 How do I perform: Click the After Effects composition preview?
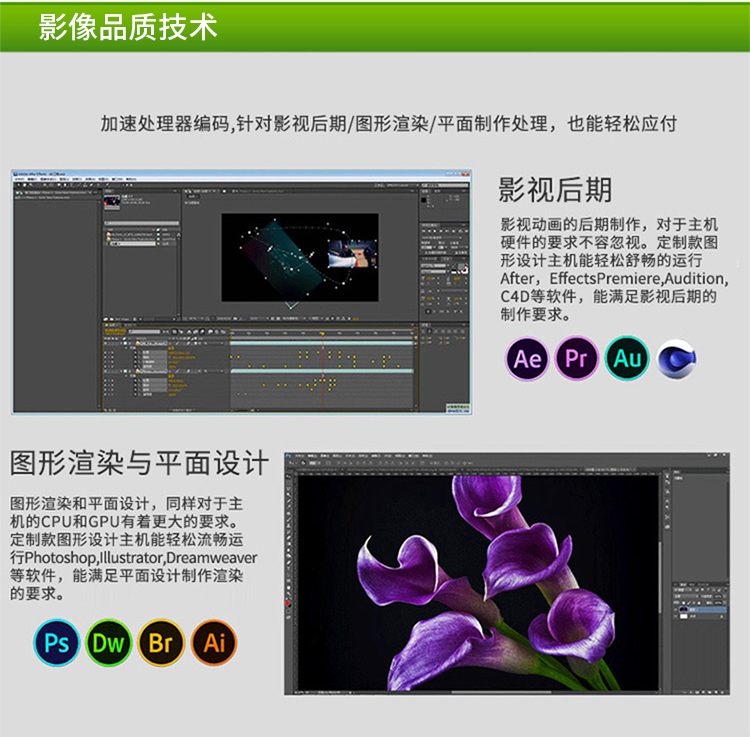pyautogui.click(x=299, y=256)
